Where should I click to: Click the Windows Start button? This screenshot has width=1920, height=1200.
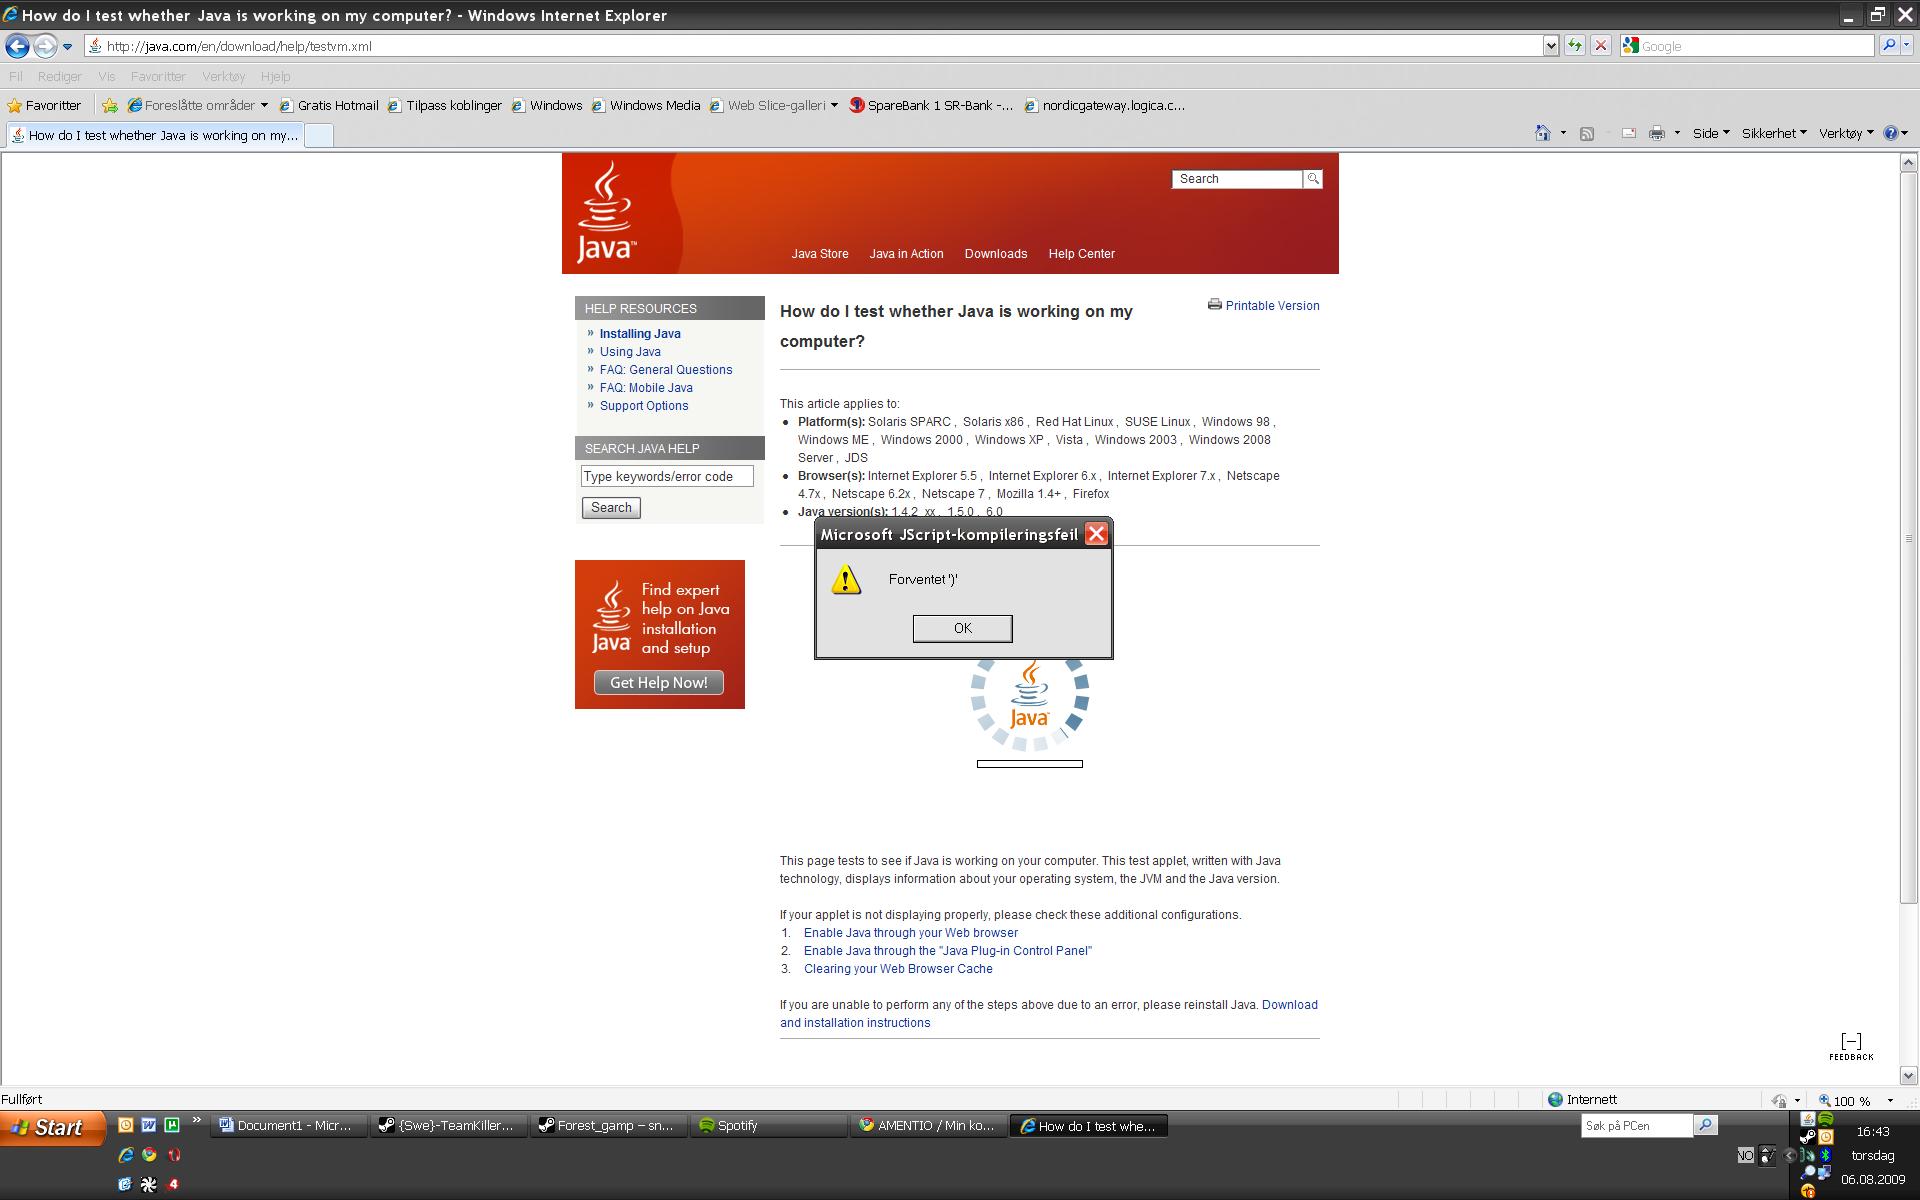point(53,1127)
